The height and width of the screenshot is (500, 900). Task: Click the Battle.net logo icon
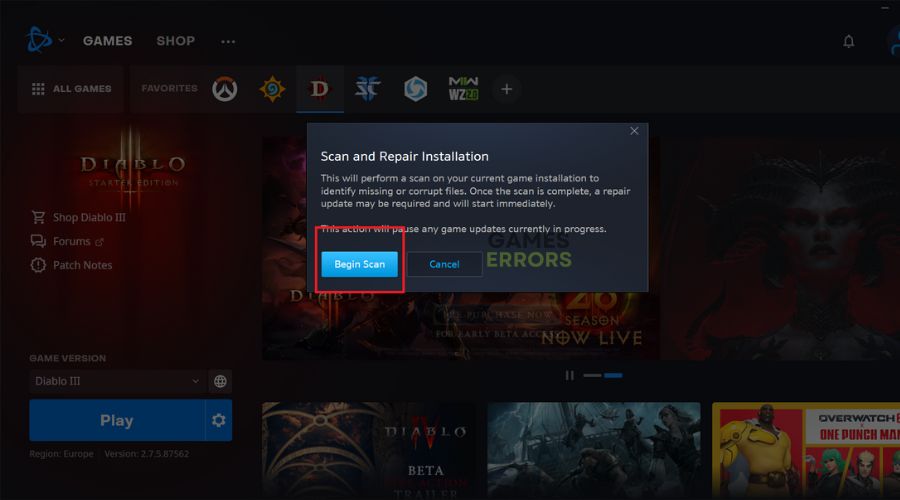[x=39, y=40]
